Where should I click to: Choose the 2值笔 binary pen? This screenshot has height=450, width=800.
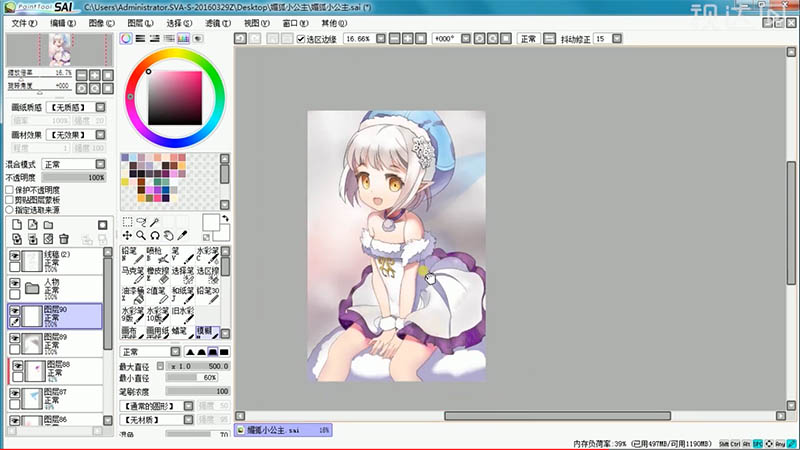click(157, 294)
